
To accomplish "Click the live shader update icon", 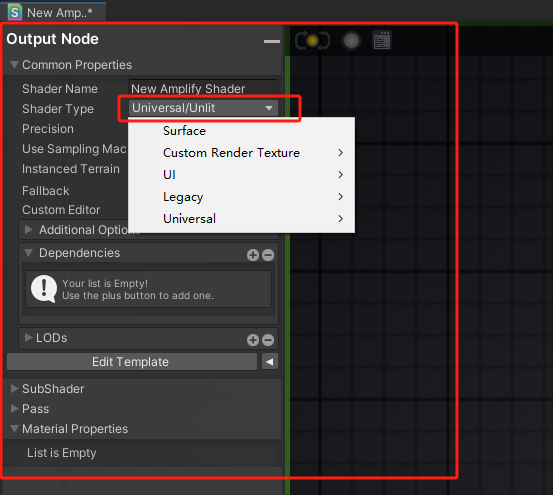I will point(312,41).
